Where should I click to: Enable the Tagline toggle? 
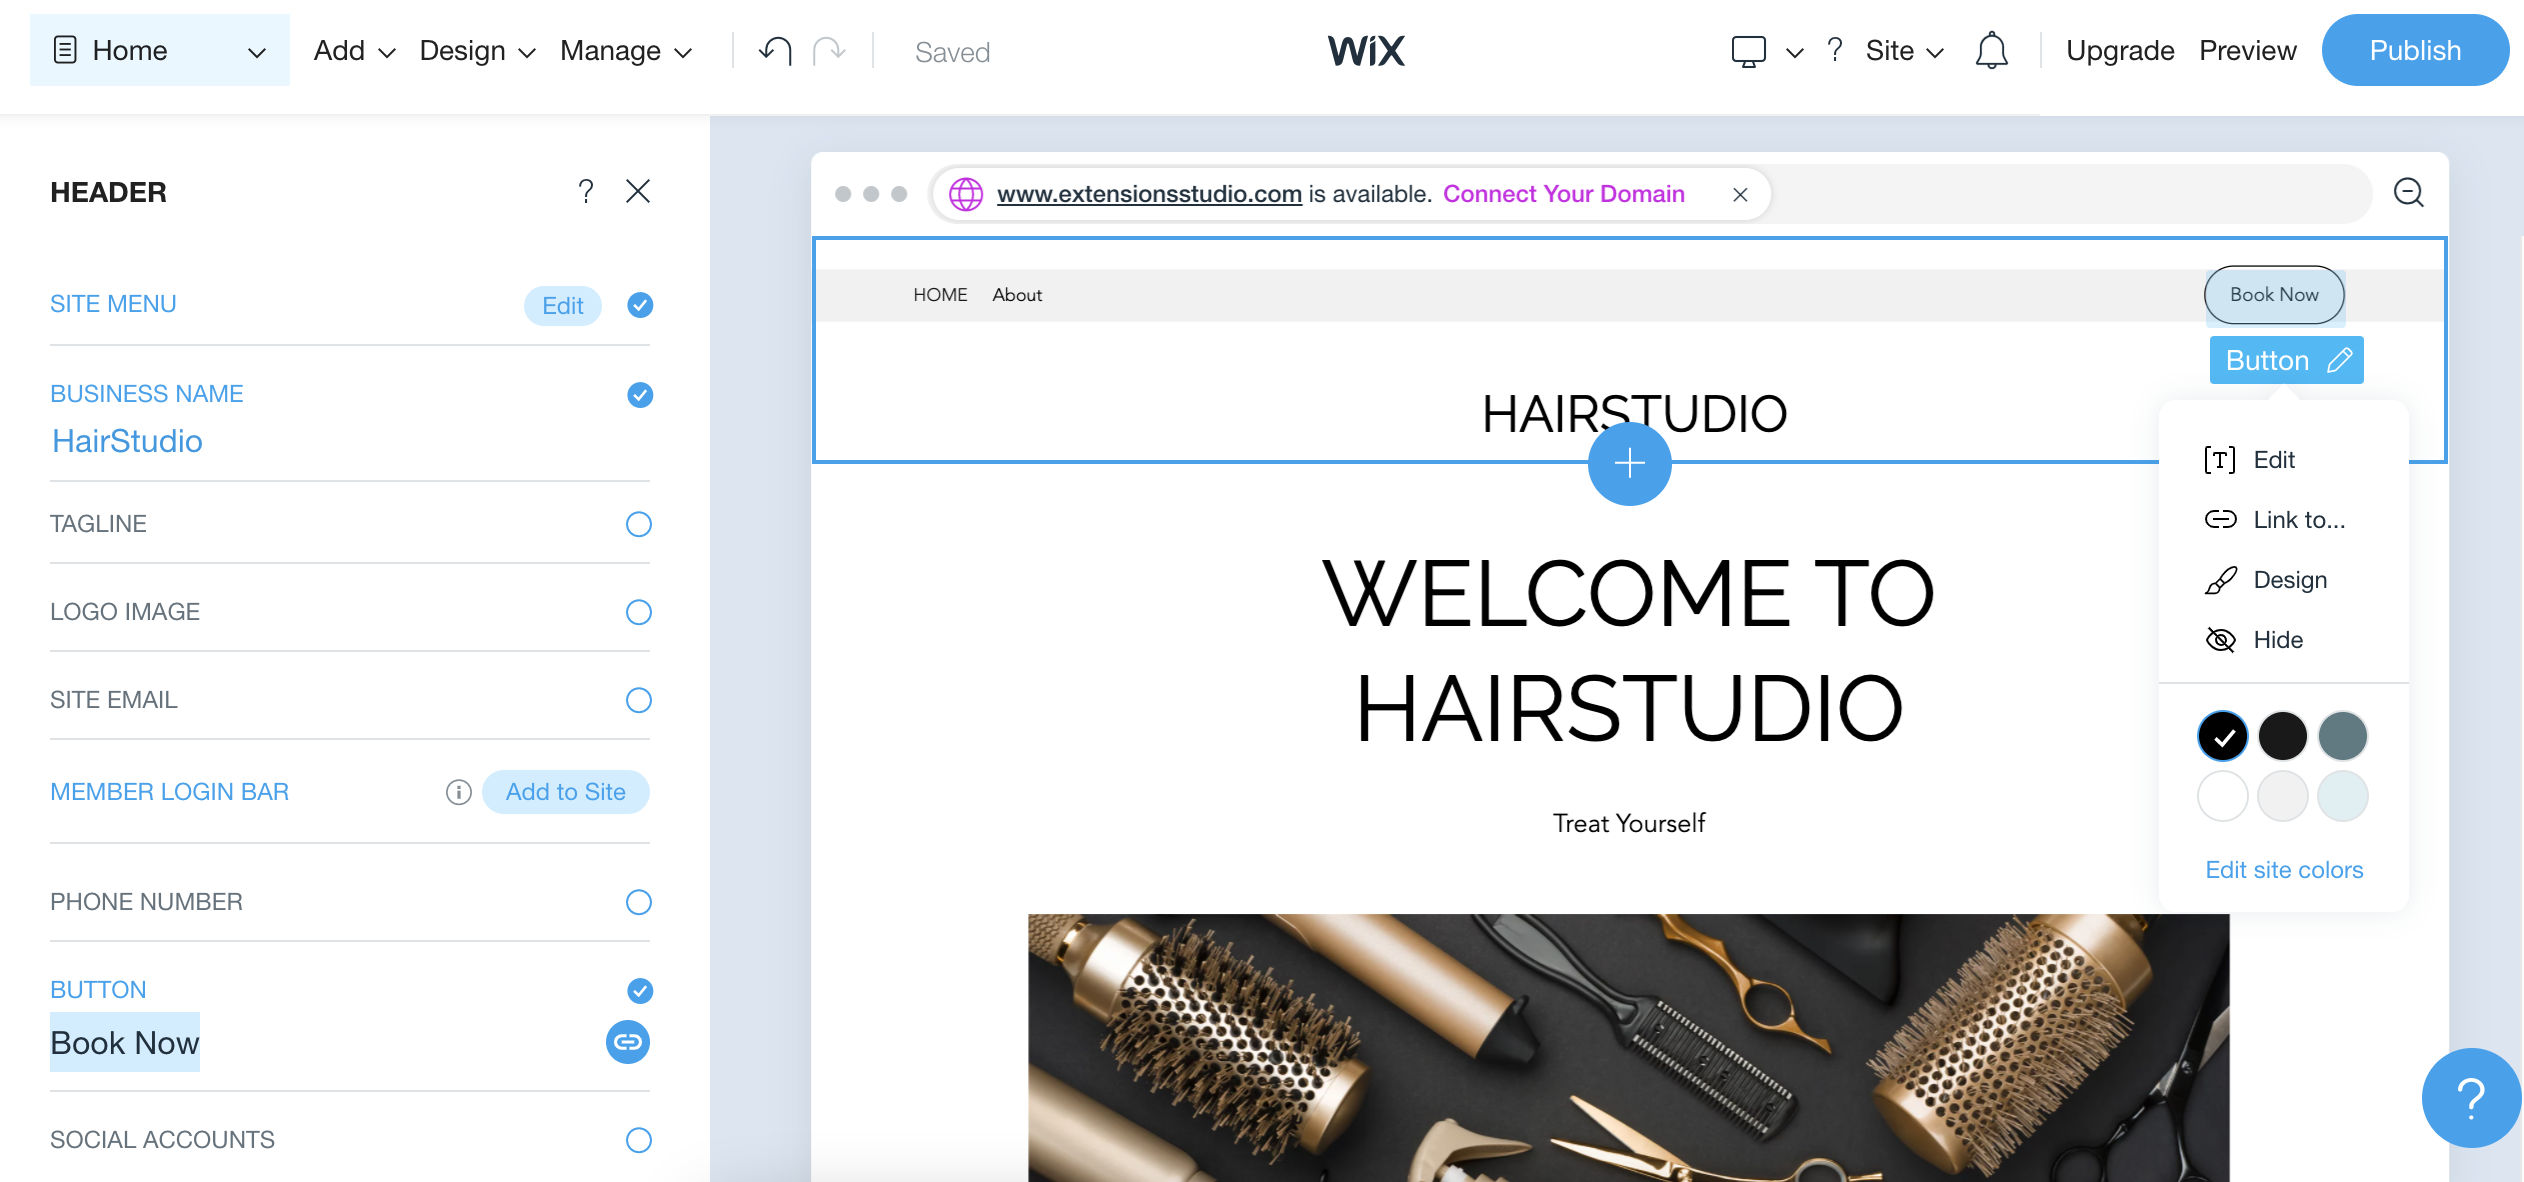point(638,524)
